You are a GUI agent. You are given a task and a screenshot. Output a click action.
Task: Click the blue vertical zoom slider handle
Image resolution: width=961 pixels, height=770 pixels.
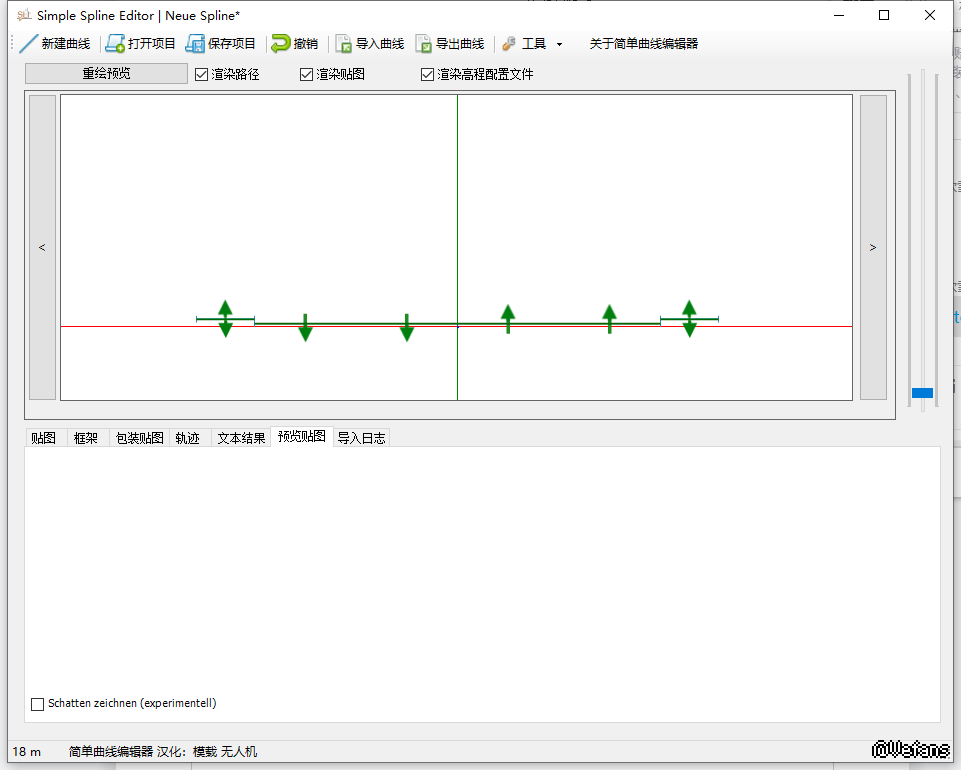922,393
